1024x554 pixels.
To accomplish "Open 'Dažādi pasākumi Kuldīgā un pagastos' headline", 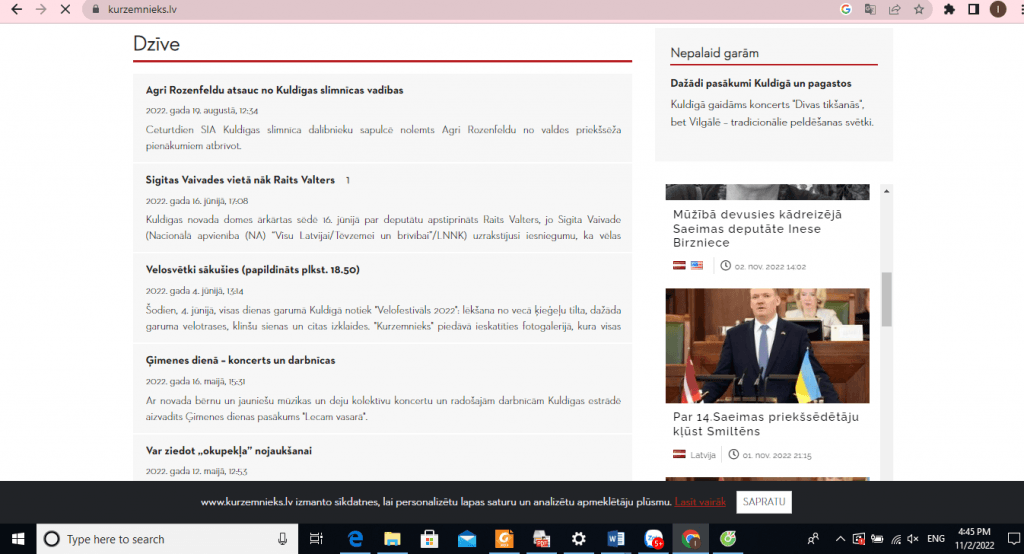I will pyautogui.click(x=761, y=84).
